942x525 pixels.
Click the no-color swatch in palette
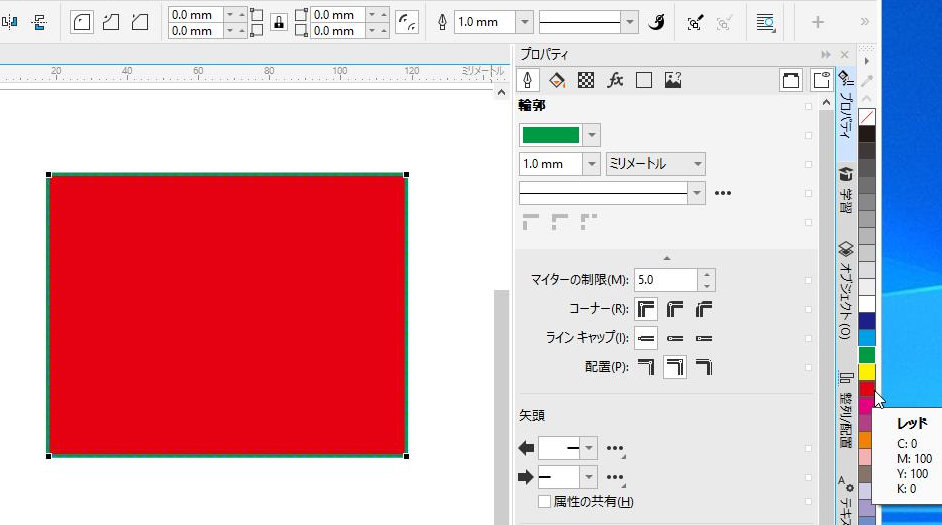click(867, 117)
